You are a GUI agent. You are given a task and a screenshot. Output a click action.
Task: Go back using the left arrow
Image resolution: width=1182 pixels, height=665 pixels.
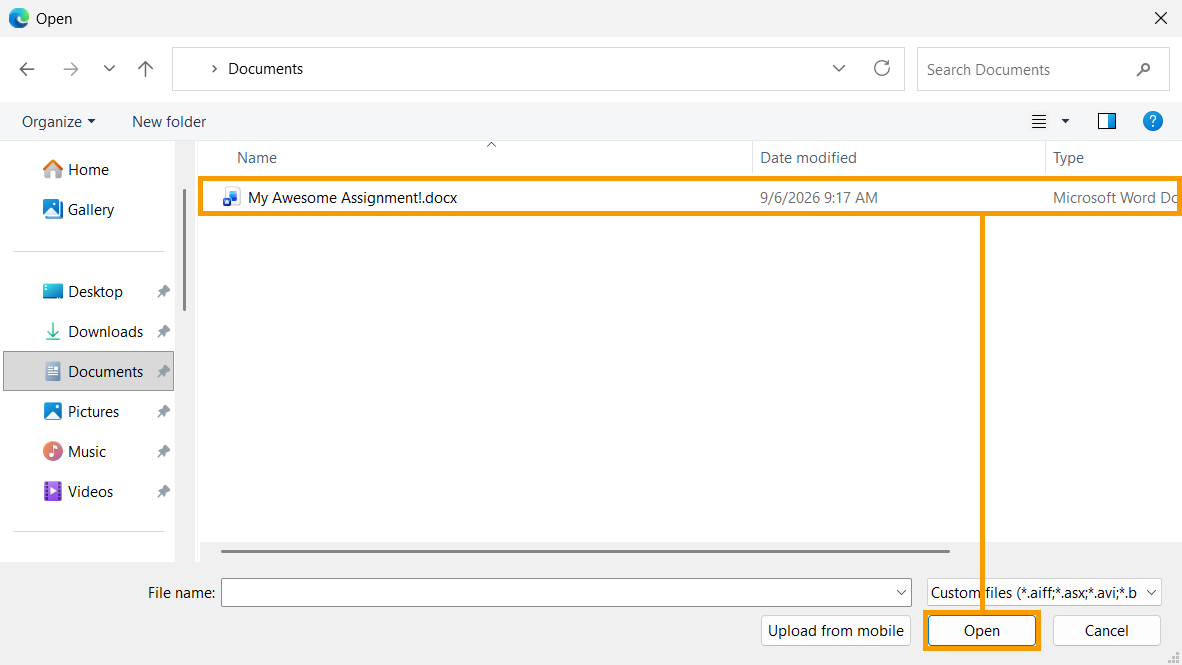tap(27, 69)
